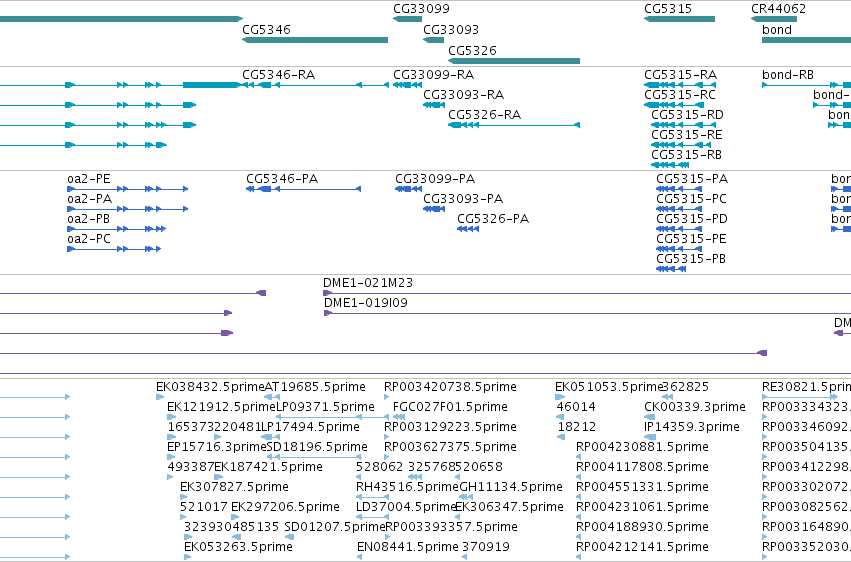Select the CG5346-RA transcript

click(315, 85)
